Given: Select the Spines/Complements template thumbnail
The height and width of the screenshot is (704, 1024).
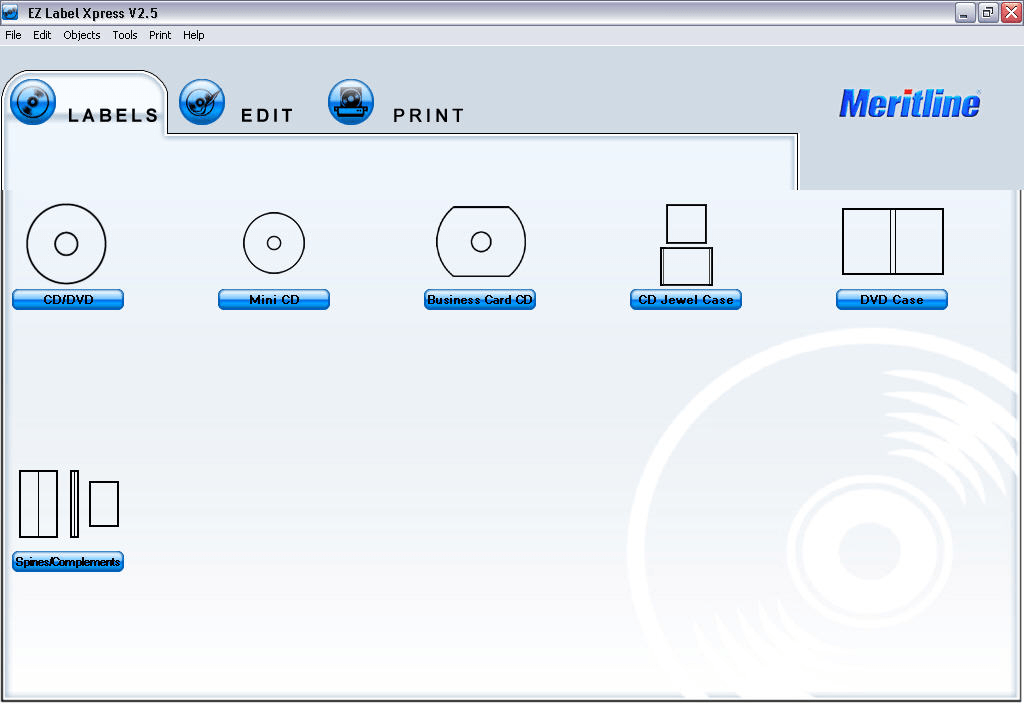Looking at the screenshot, I should [x=67, y=503].
